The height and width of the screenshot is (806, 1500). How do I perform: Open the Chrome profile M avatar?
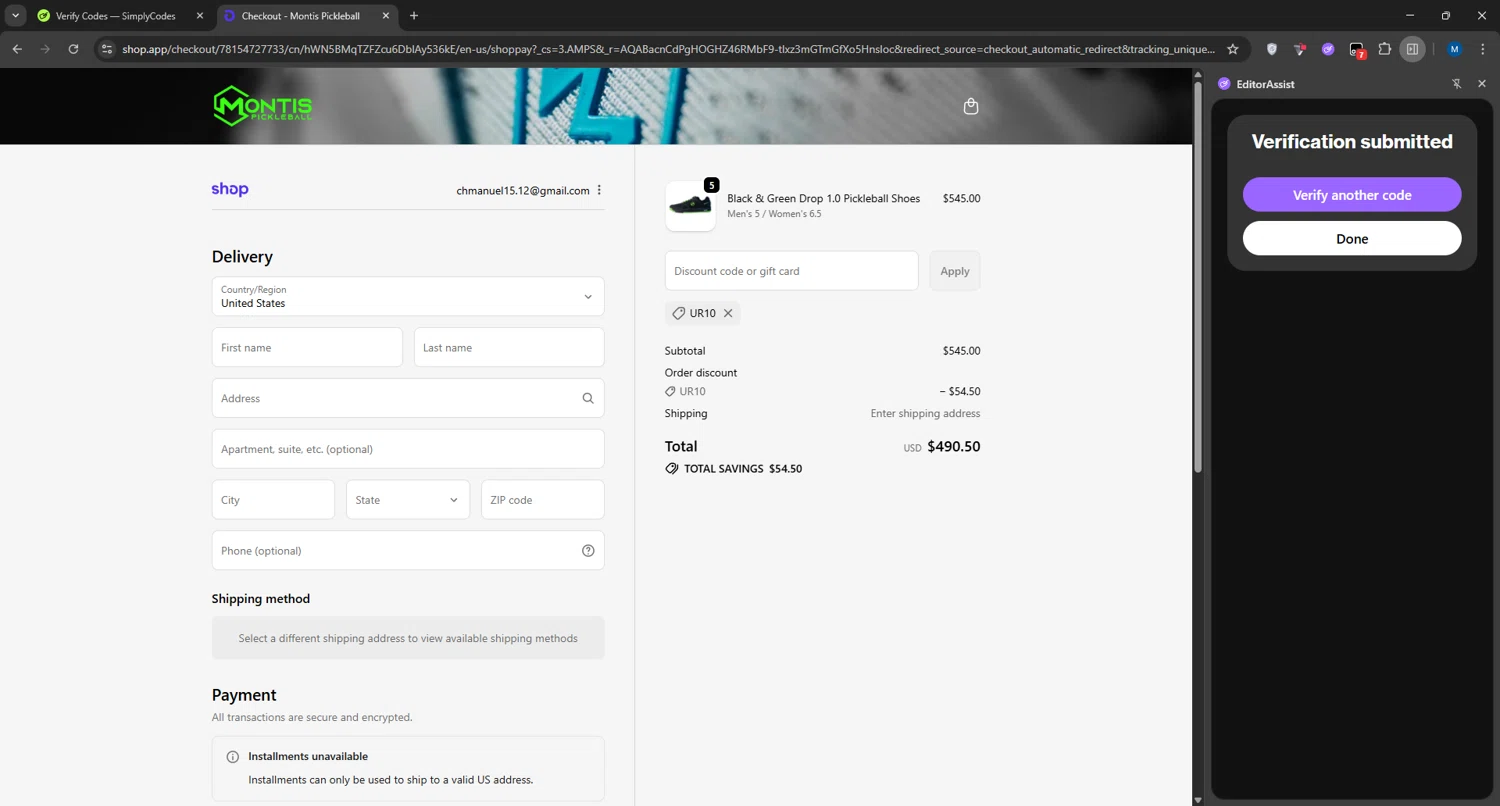[1455, 49]
